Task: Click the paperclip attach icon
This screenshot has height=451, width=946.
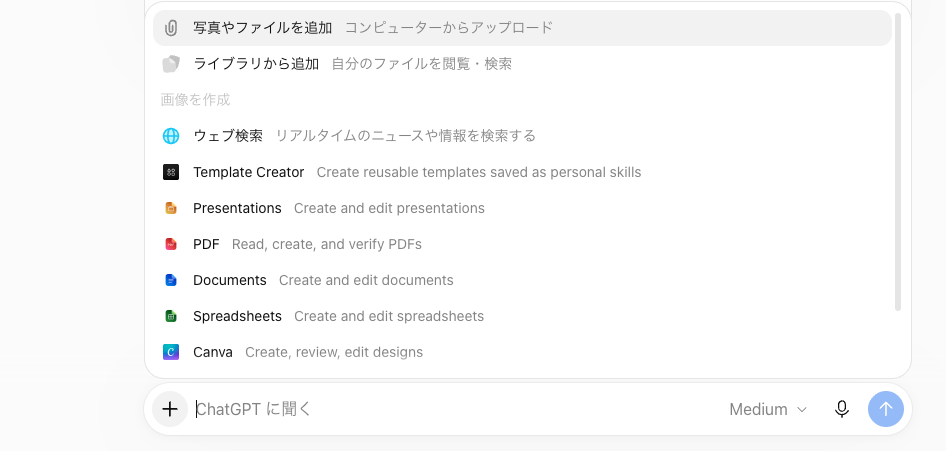Action: click(171, 28)
